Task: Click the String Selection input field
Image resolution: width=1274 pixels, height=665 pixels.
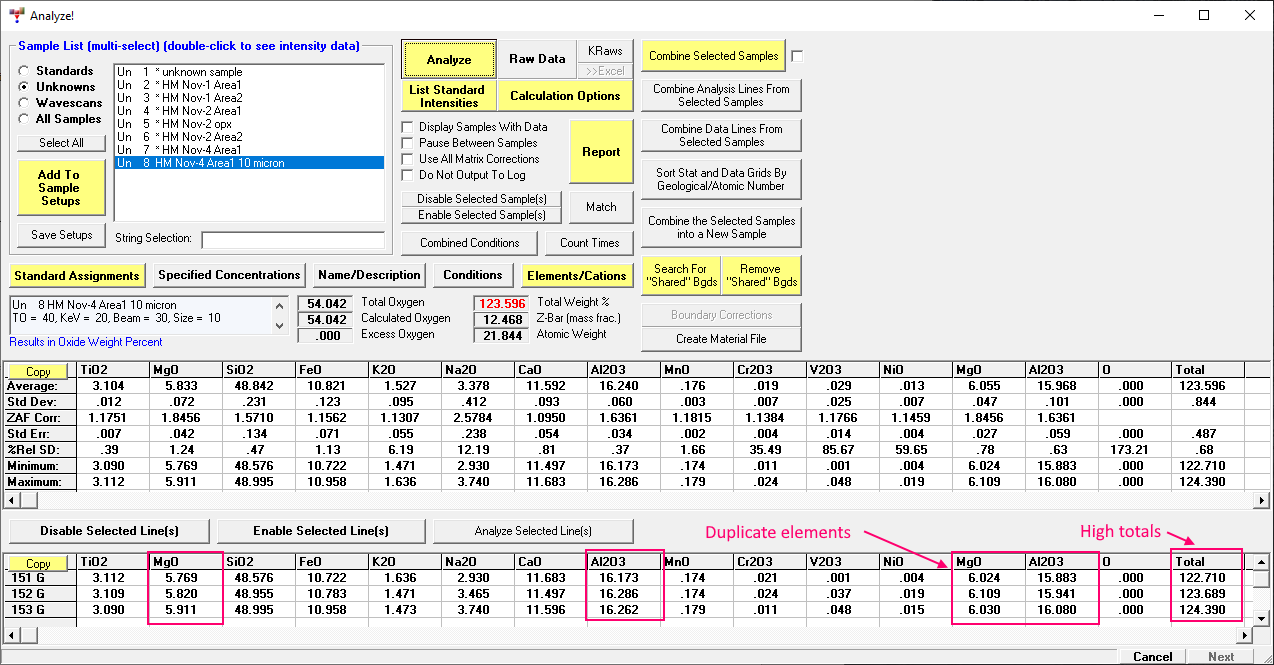Action: point(292,240)
